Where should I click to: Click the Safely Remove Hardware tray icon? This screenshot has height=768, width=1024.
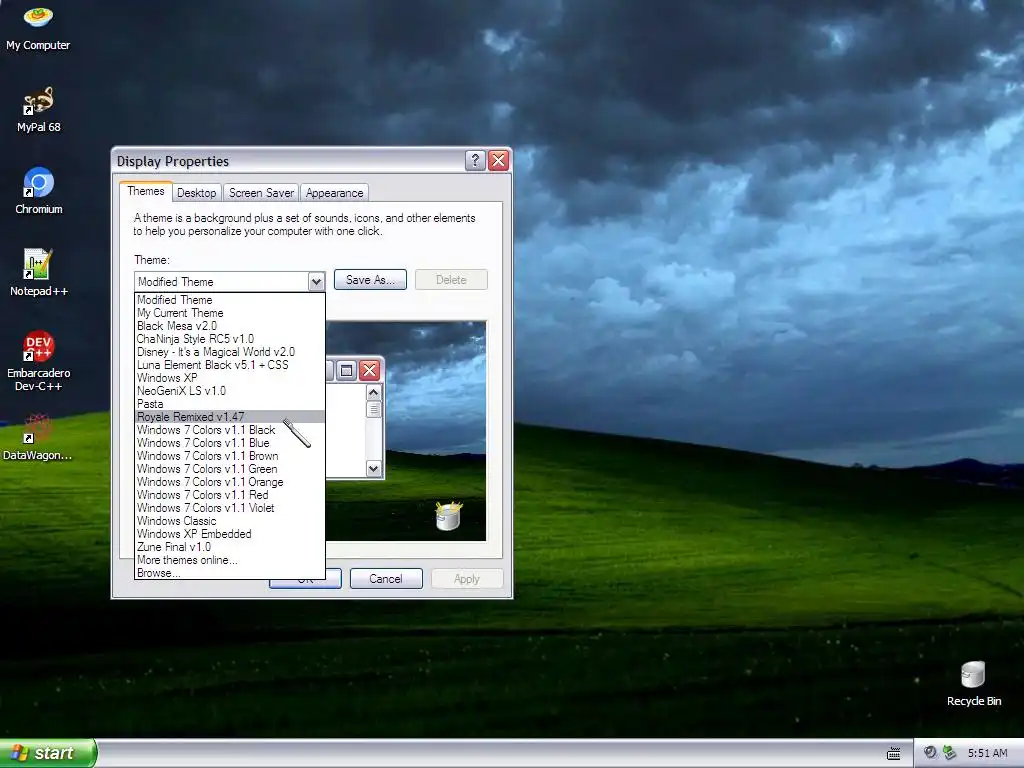950,753
